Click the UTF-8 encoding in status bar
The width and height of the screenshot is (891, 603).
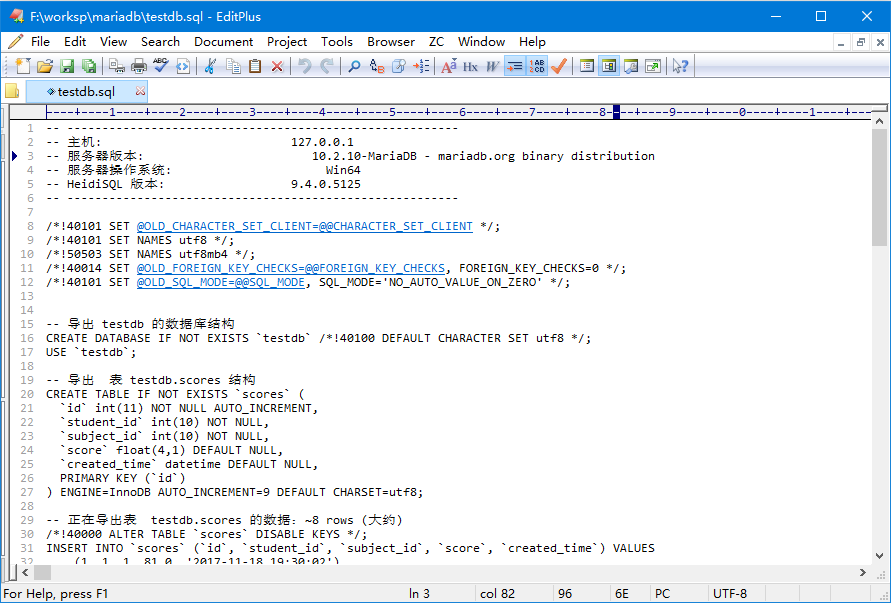pos(729,594)
